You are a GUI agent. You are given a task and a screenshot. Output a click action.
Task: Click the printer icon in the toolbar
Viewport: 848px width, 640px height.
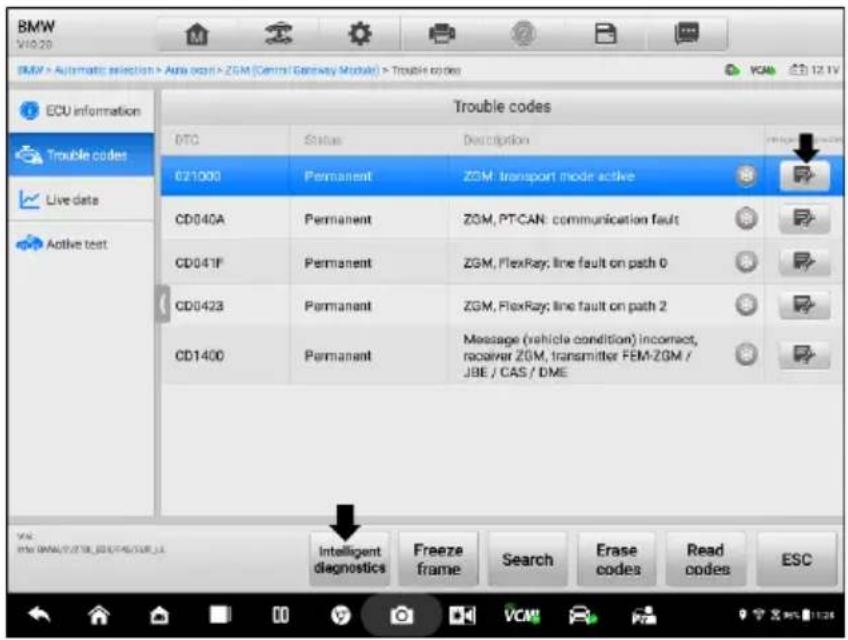pos(442,34)
